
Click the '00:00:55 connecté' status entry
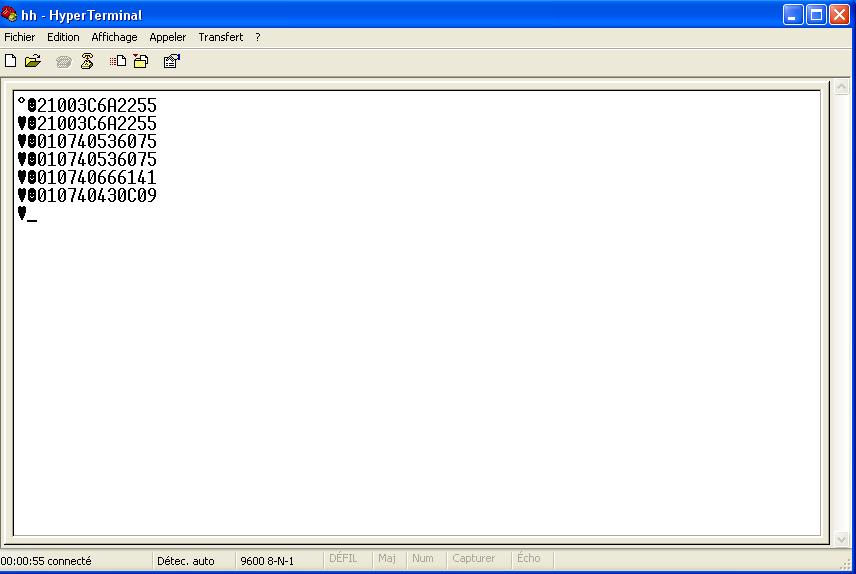(x=46, y=561)
